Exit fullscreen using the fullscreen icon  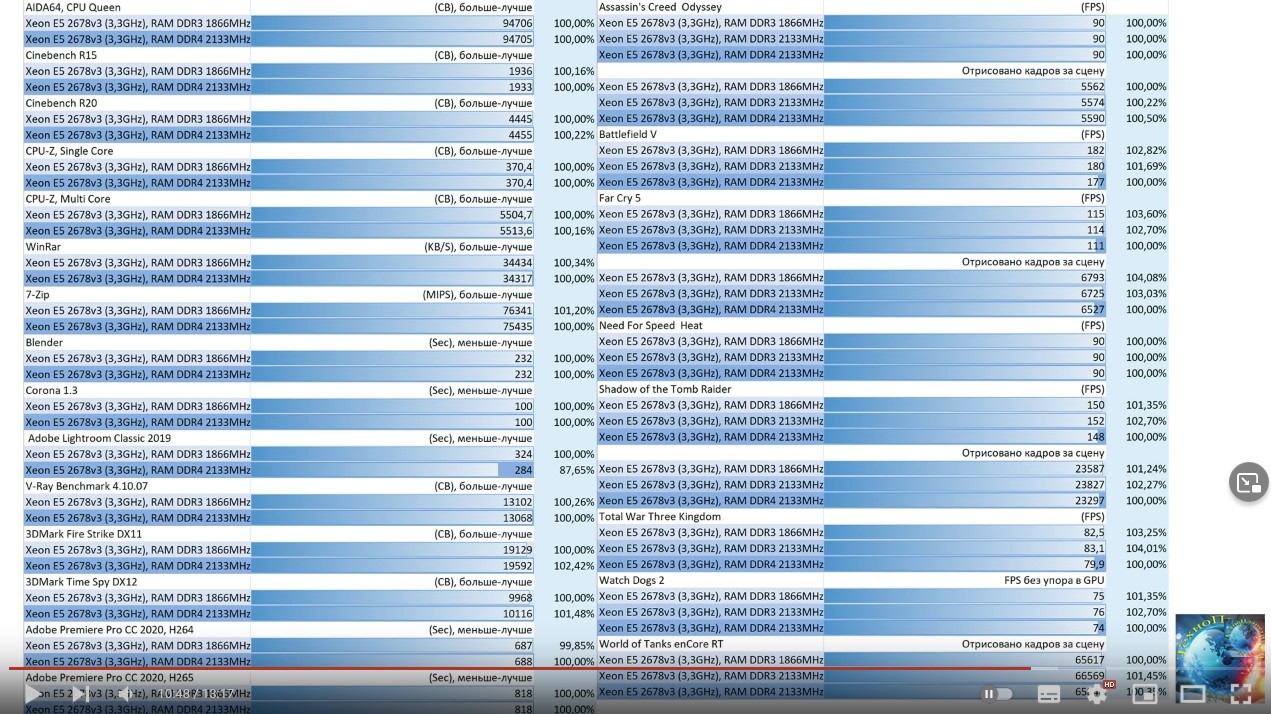coord(1240,693)
